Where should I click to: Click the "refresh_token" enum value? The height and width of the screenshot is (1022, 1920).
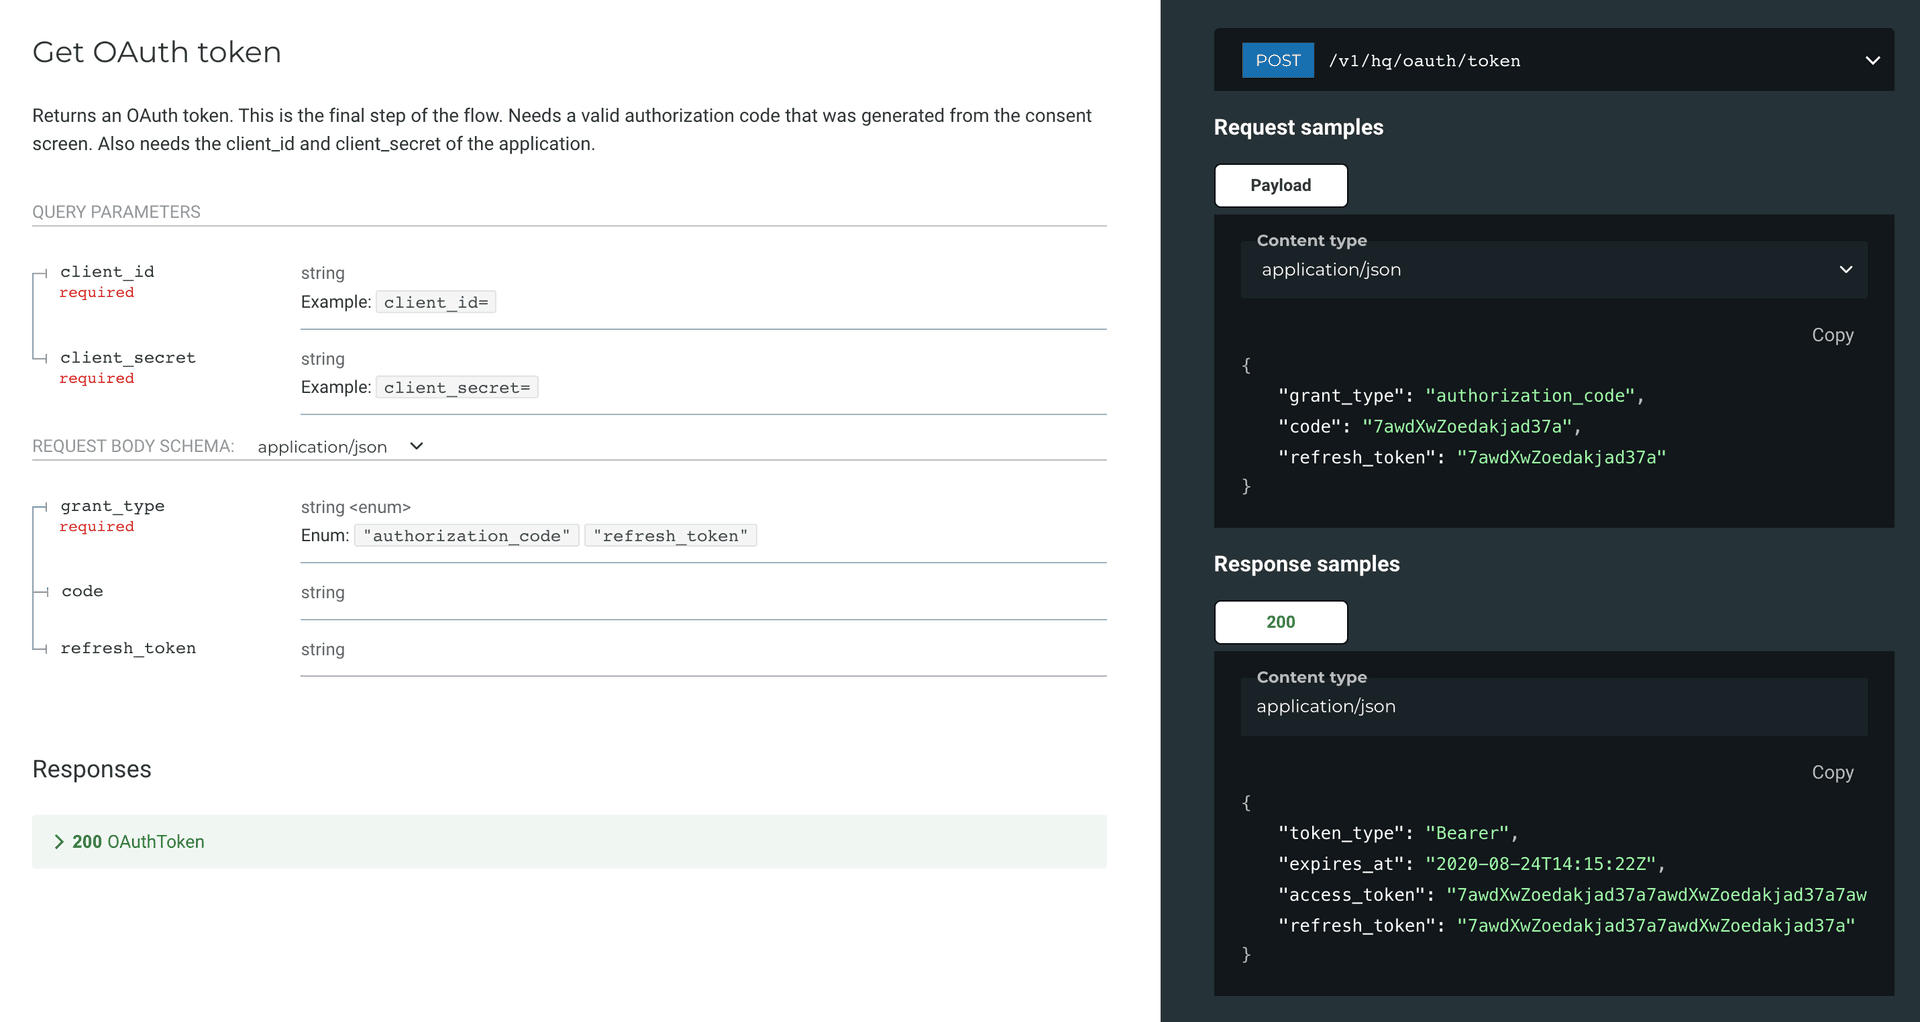pos(670,536)
